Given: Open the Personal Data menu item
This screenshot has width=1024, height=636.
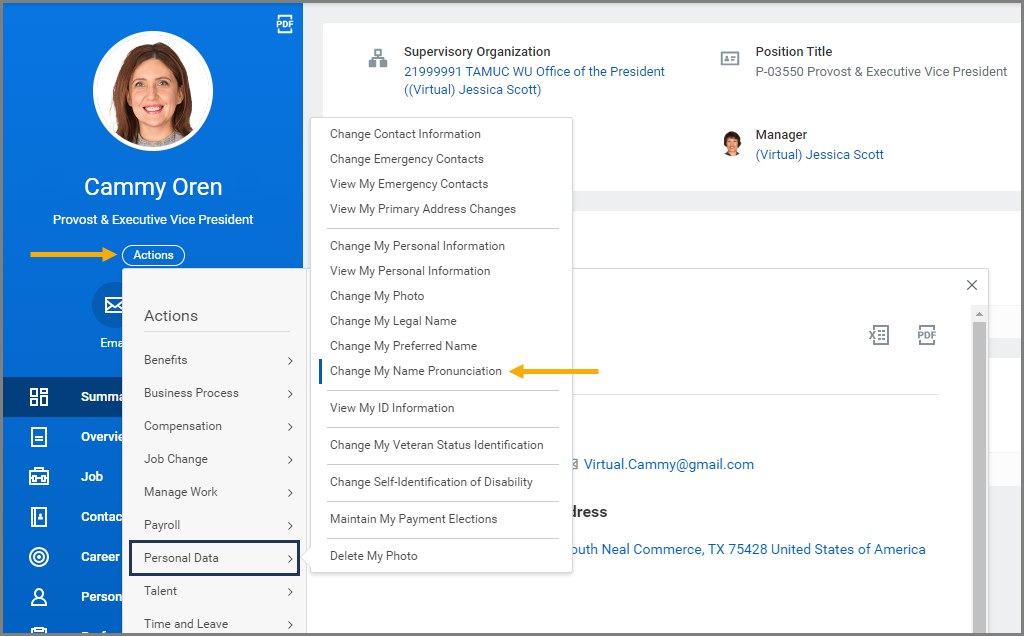Looking at the screenshot, I should point(214,558).
